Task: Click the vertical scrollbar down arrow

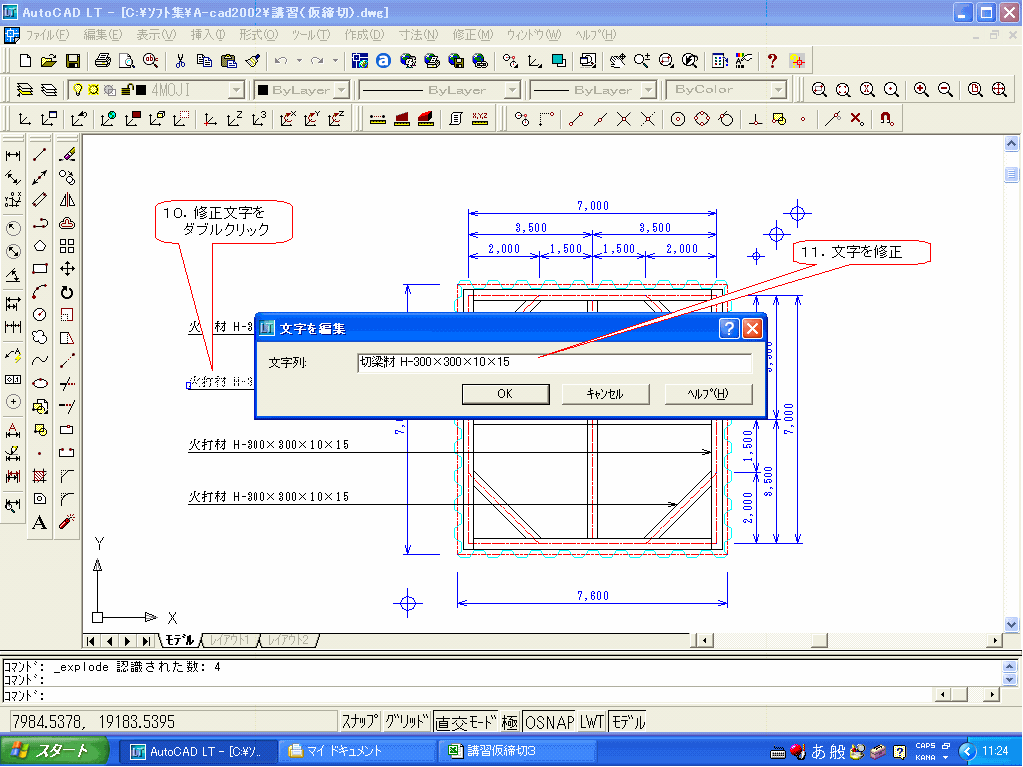Action: 1011,624
